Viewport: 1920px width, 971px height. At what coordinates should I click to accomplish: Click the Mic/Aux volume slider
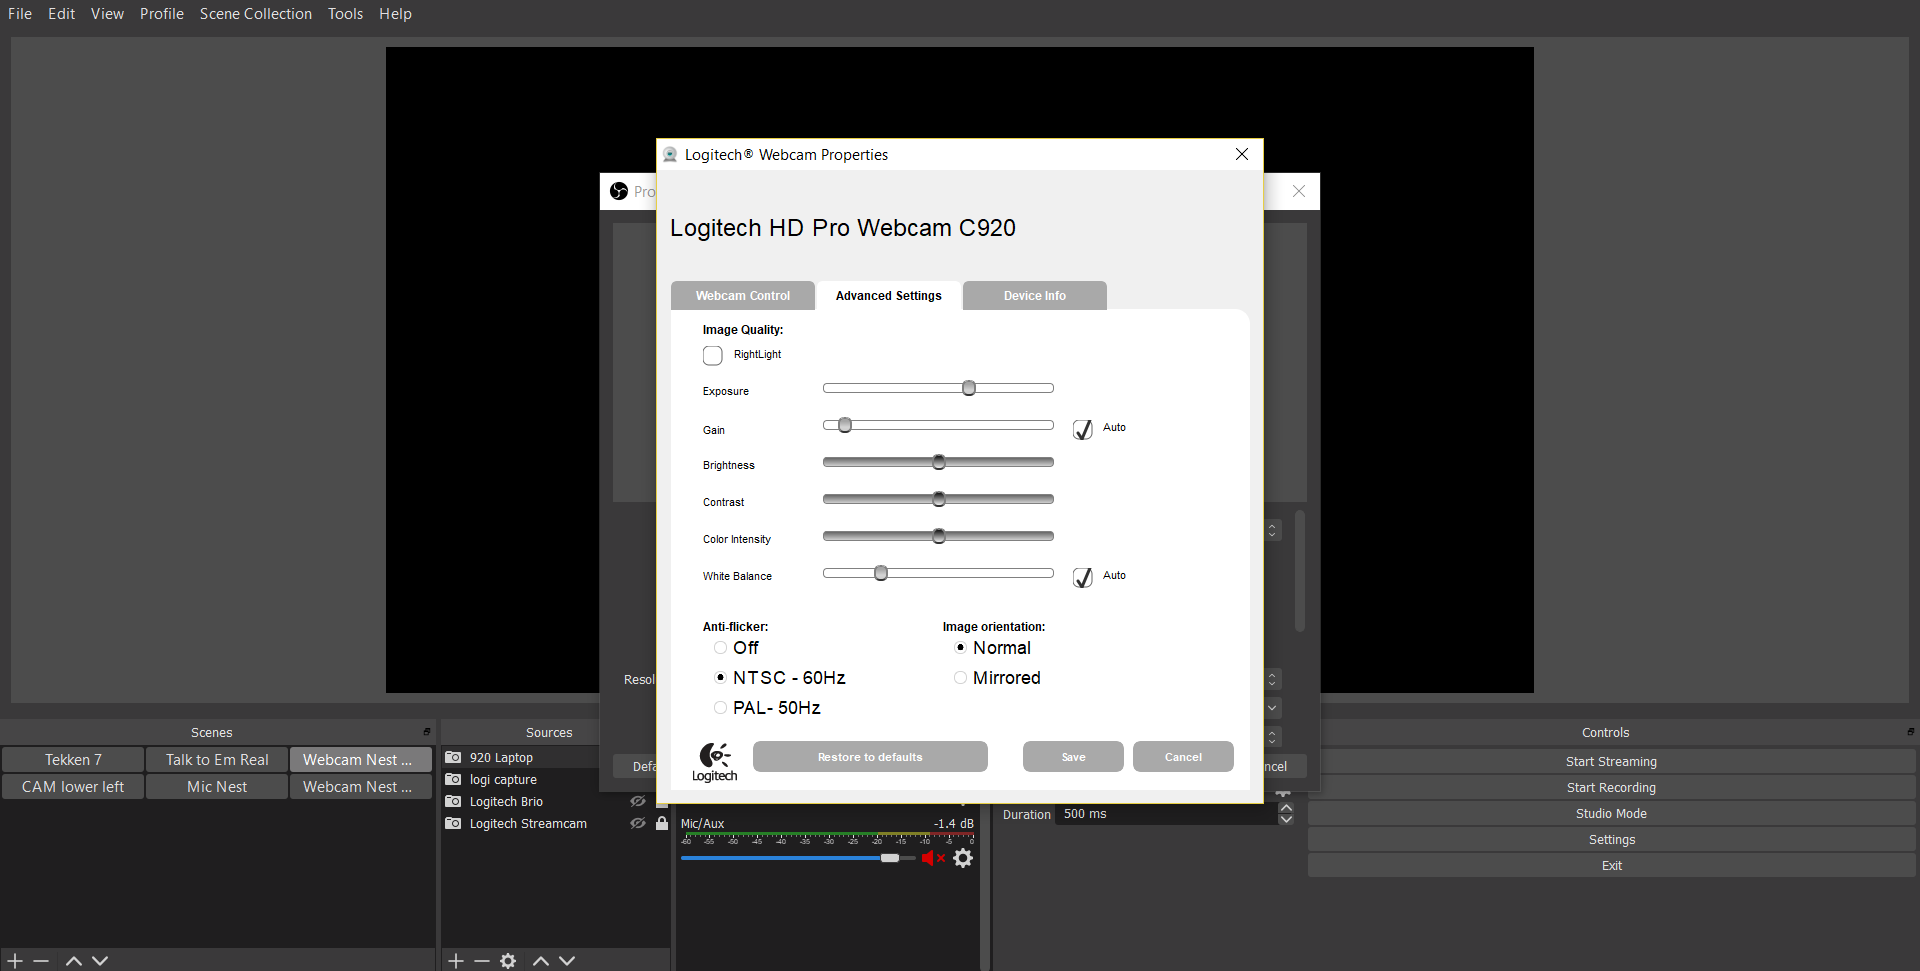click(x=798, y=858)
